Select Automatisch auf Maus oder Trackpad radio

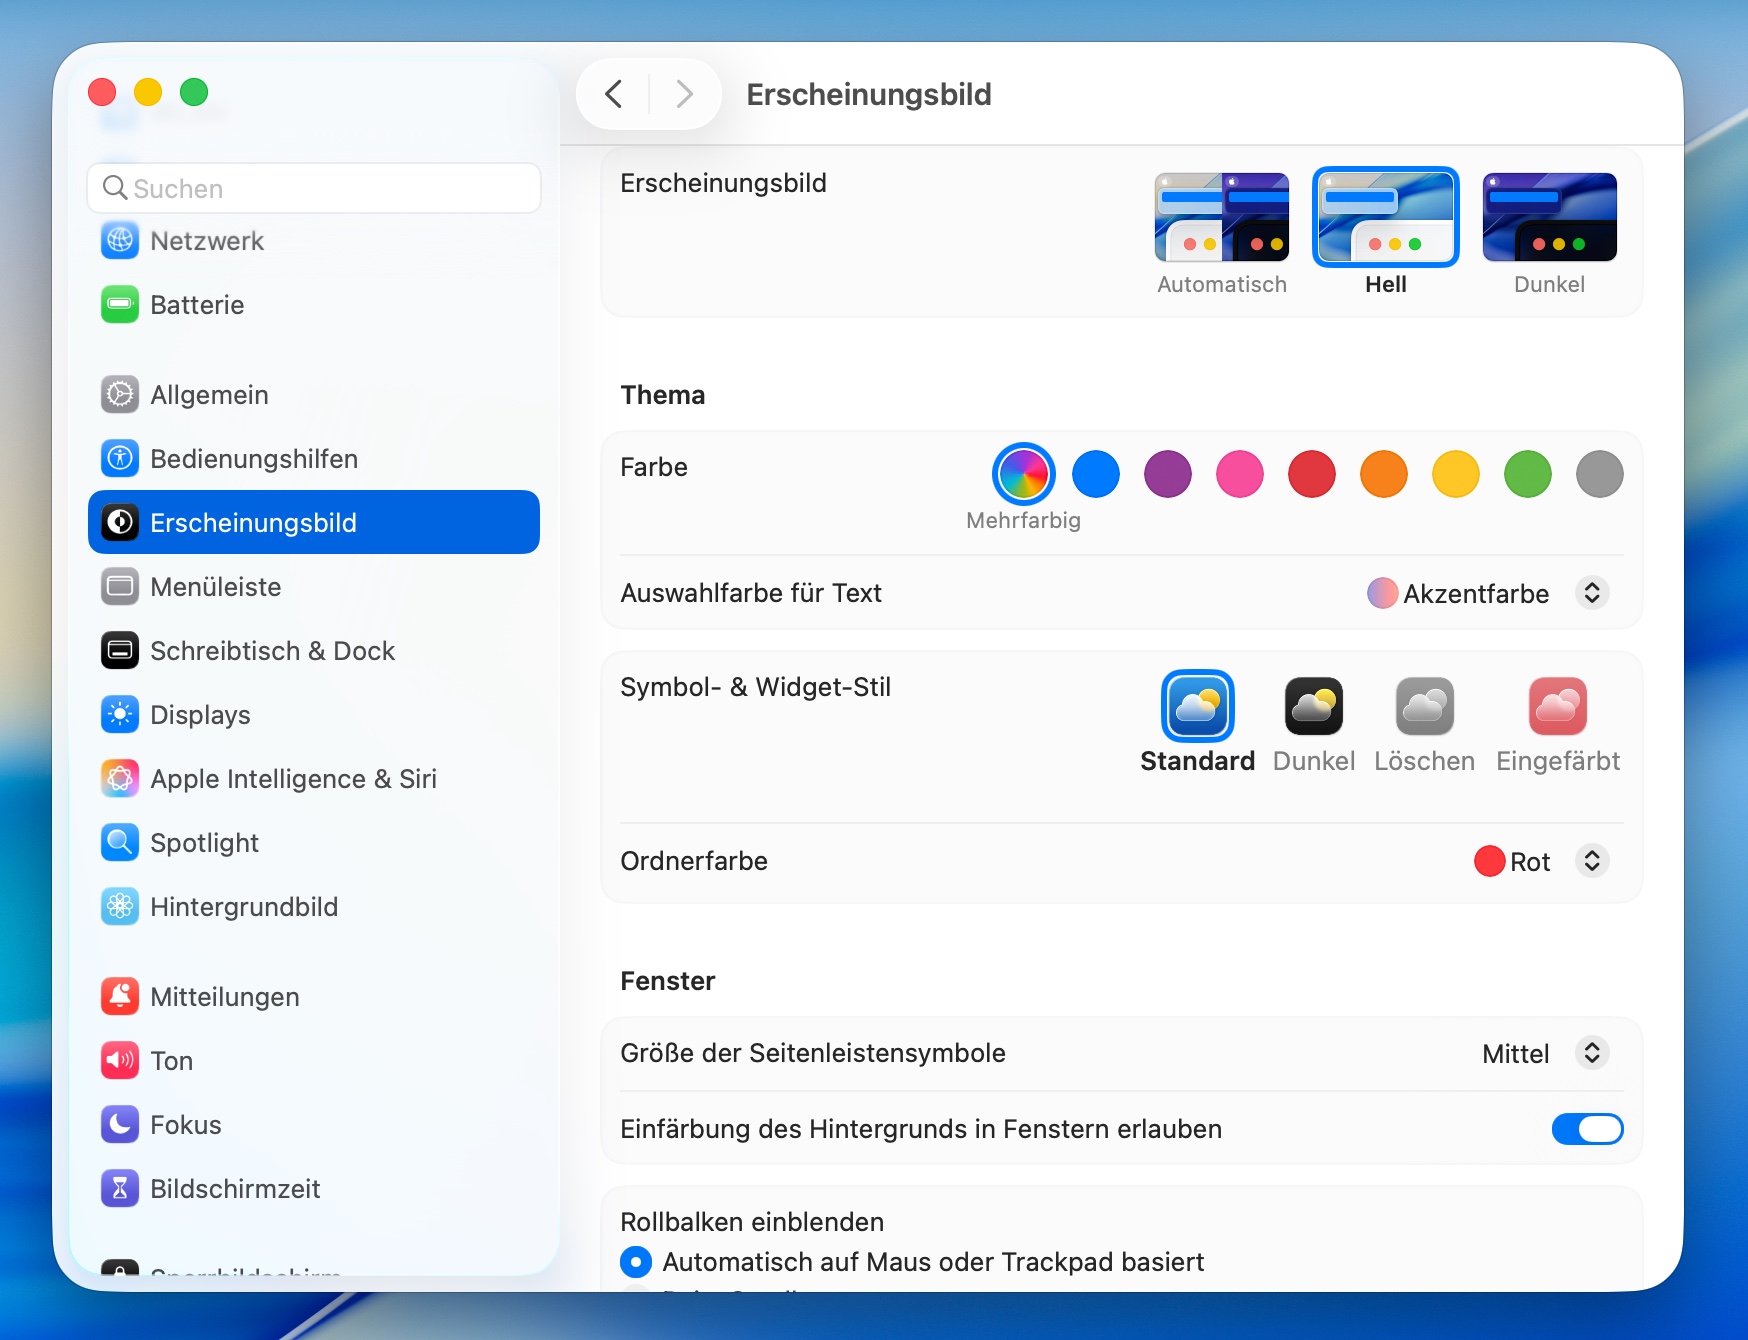[x=636, y=1262]
